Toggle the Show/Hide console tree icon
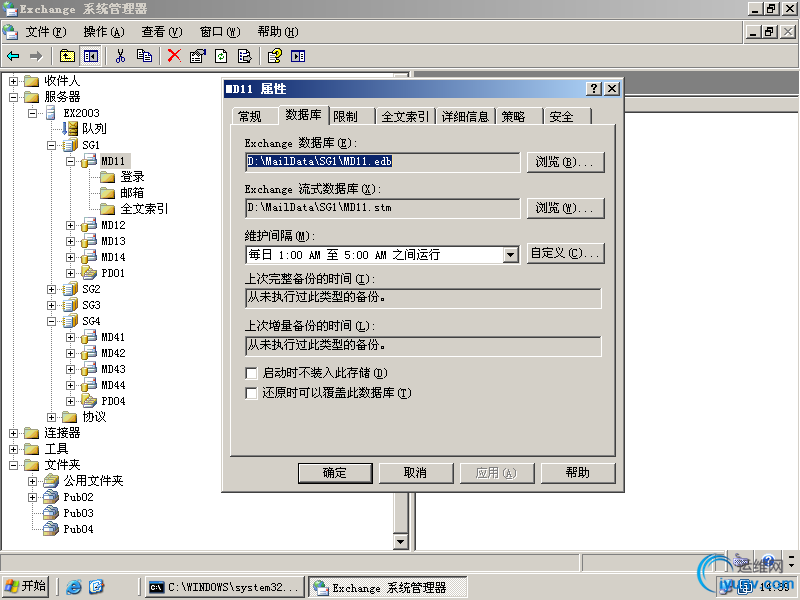Viewport: 800px width, 600px height. click(91, 56)
